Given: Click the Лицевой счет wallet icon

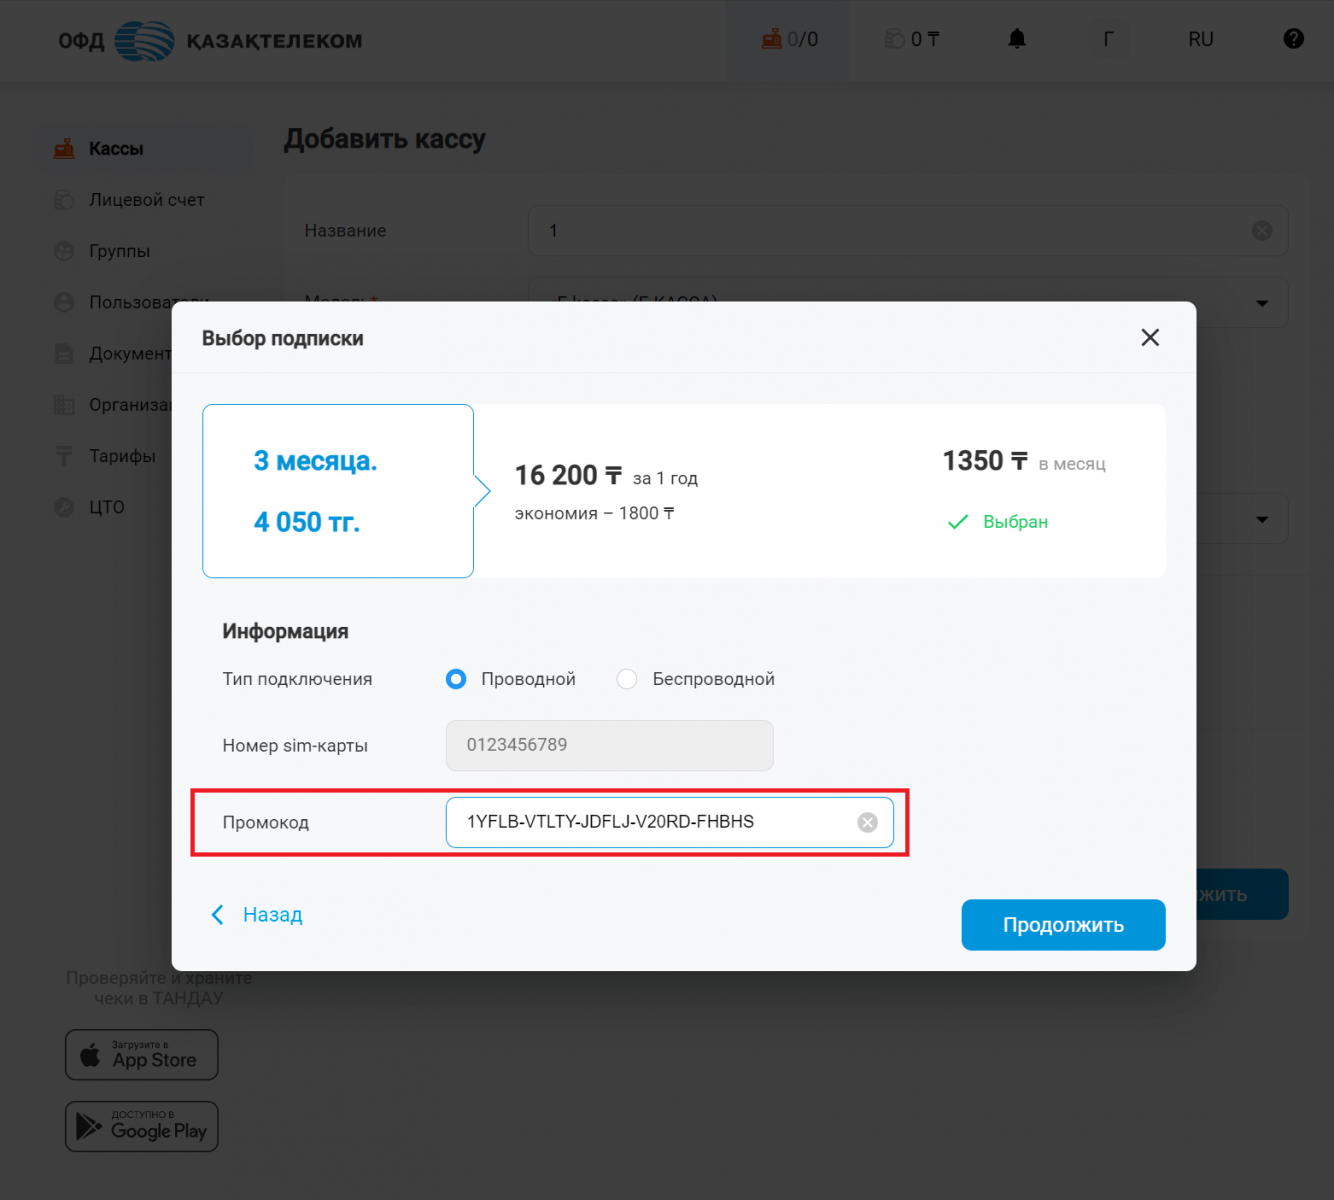Looking at the screenshot, I should [64, 200].
